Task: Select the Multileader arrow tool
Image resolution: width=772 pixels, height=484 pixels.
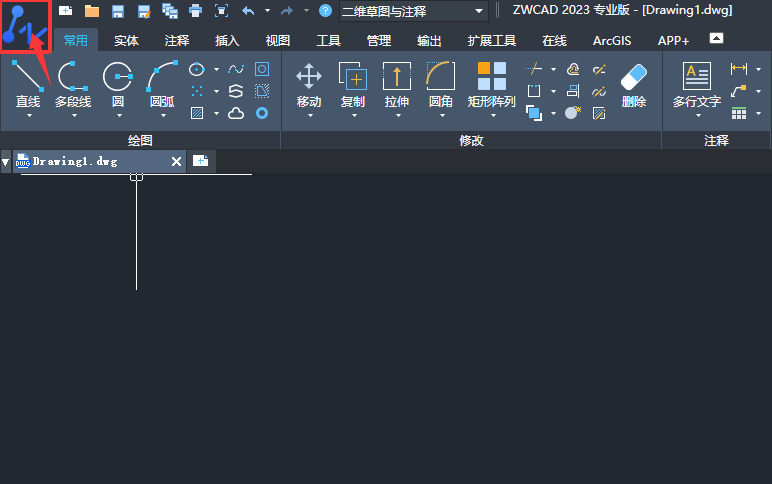Action: coord(739,91)
